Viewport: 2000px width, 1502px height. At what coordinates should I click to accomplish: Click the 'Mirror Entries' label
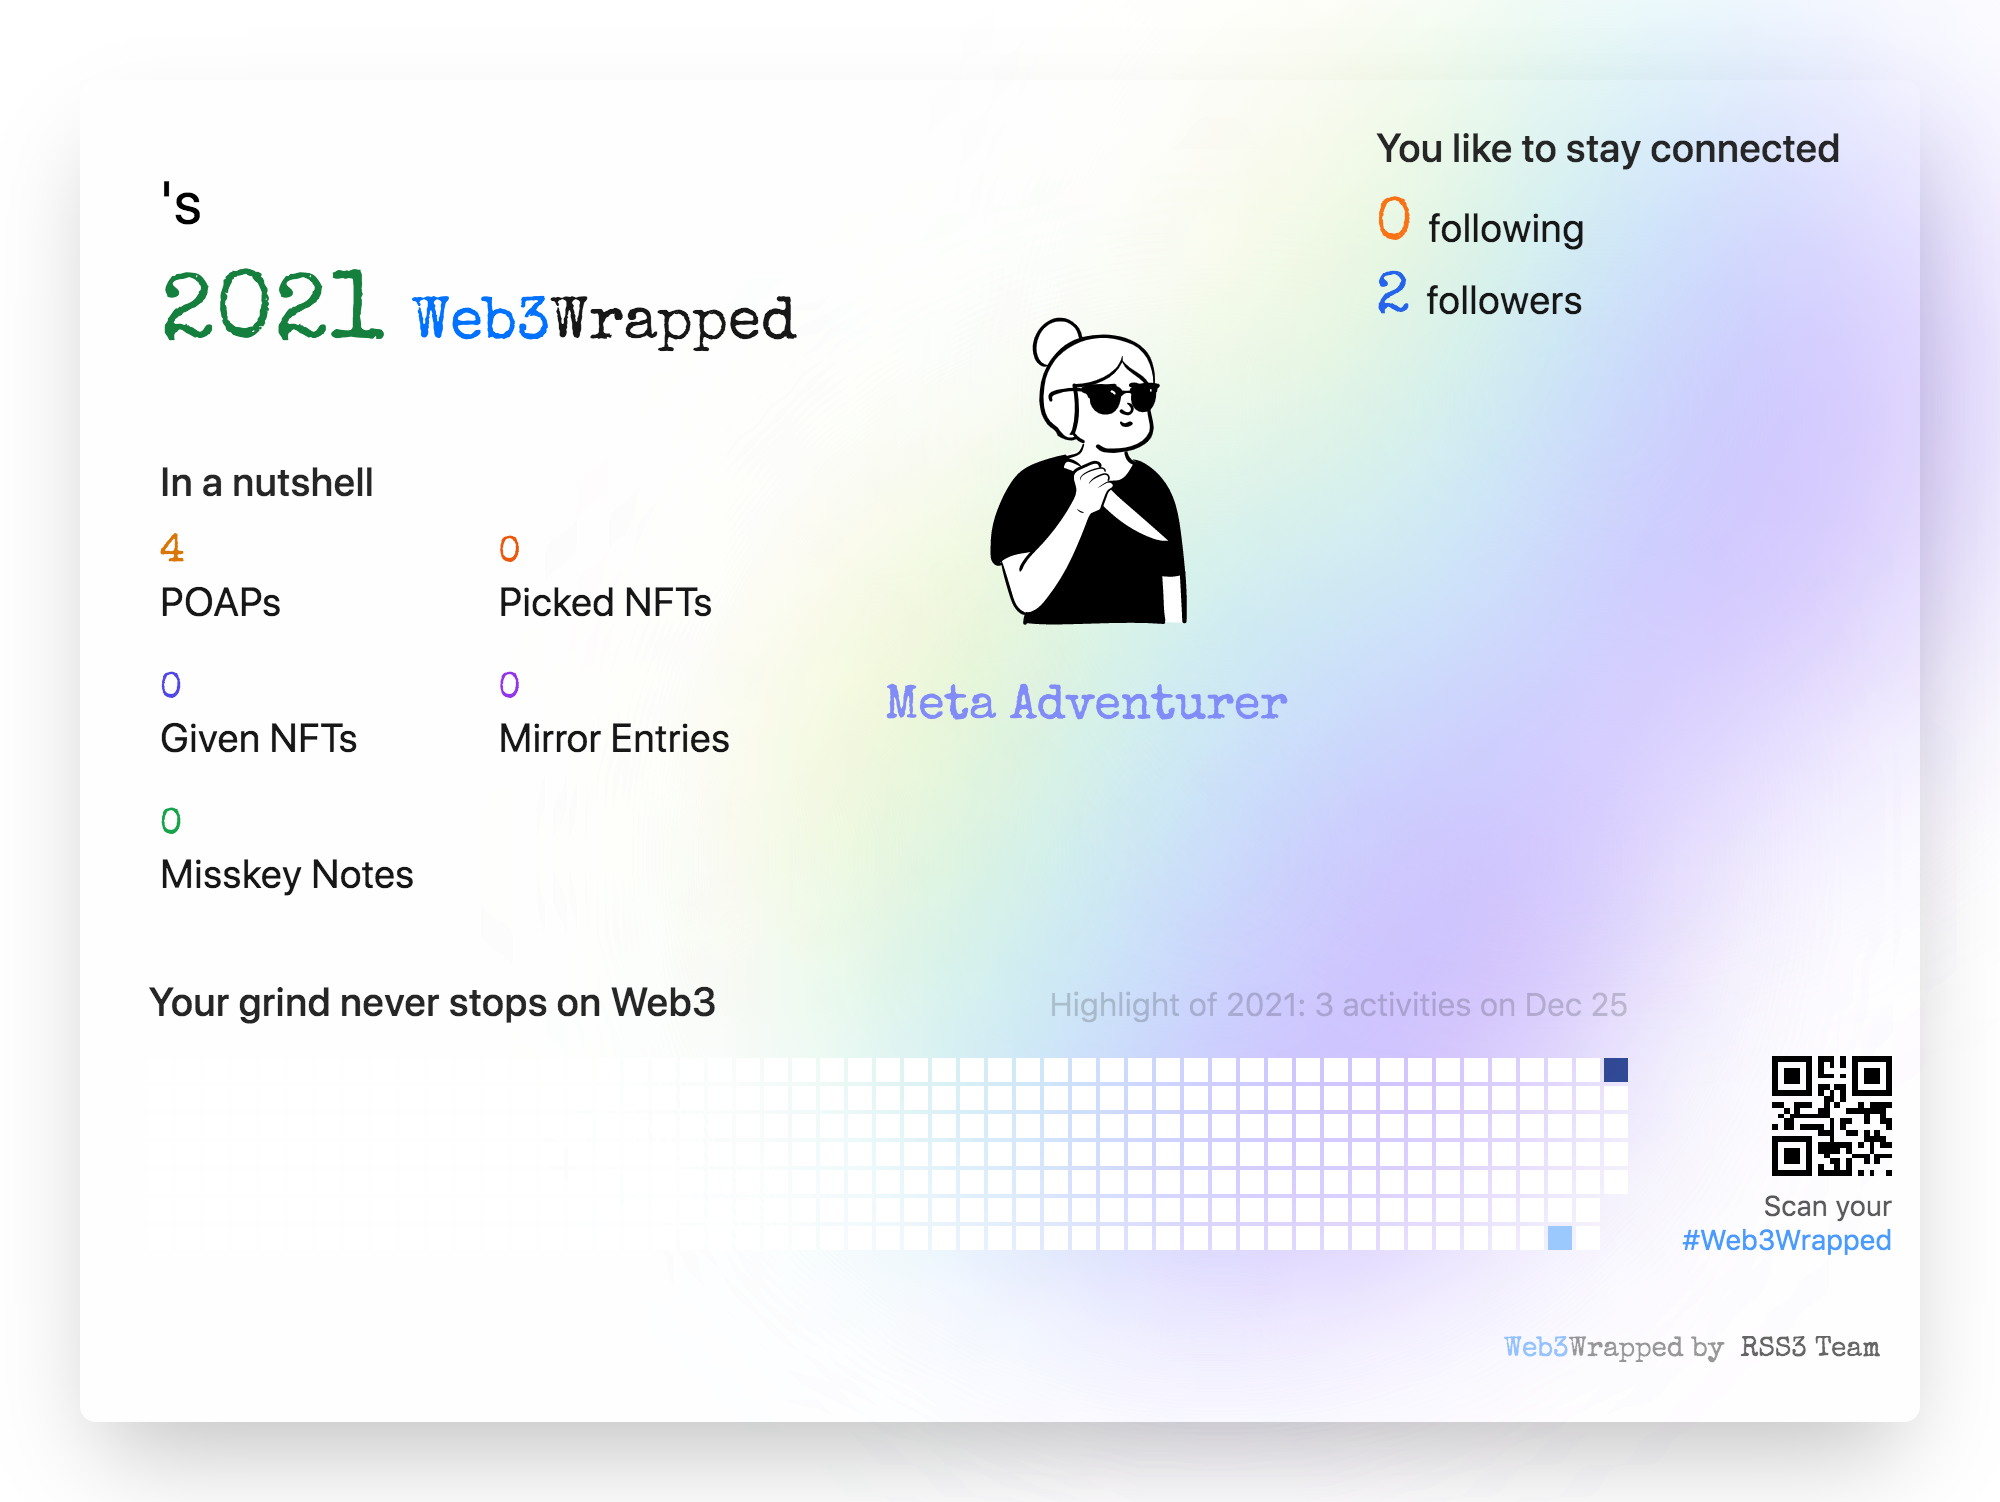[x=614, y=739]
